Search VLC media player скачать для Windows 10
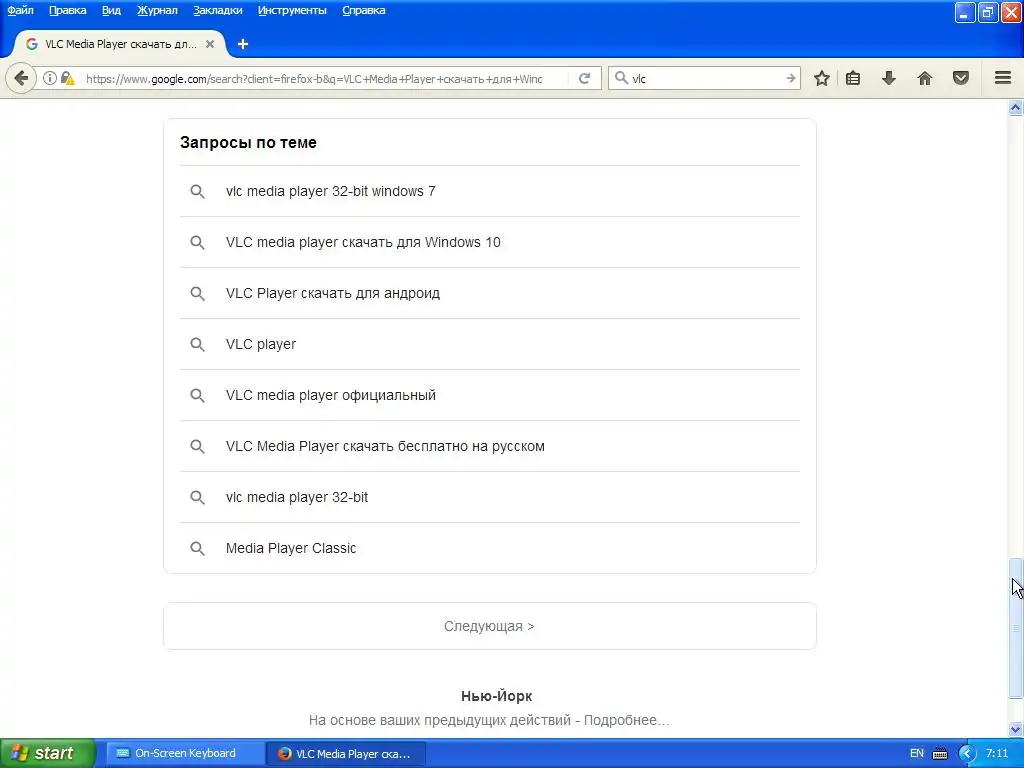 pyautogui.click(x=490, y=242)
